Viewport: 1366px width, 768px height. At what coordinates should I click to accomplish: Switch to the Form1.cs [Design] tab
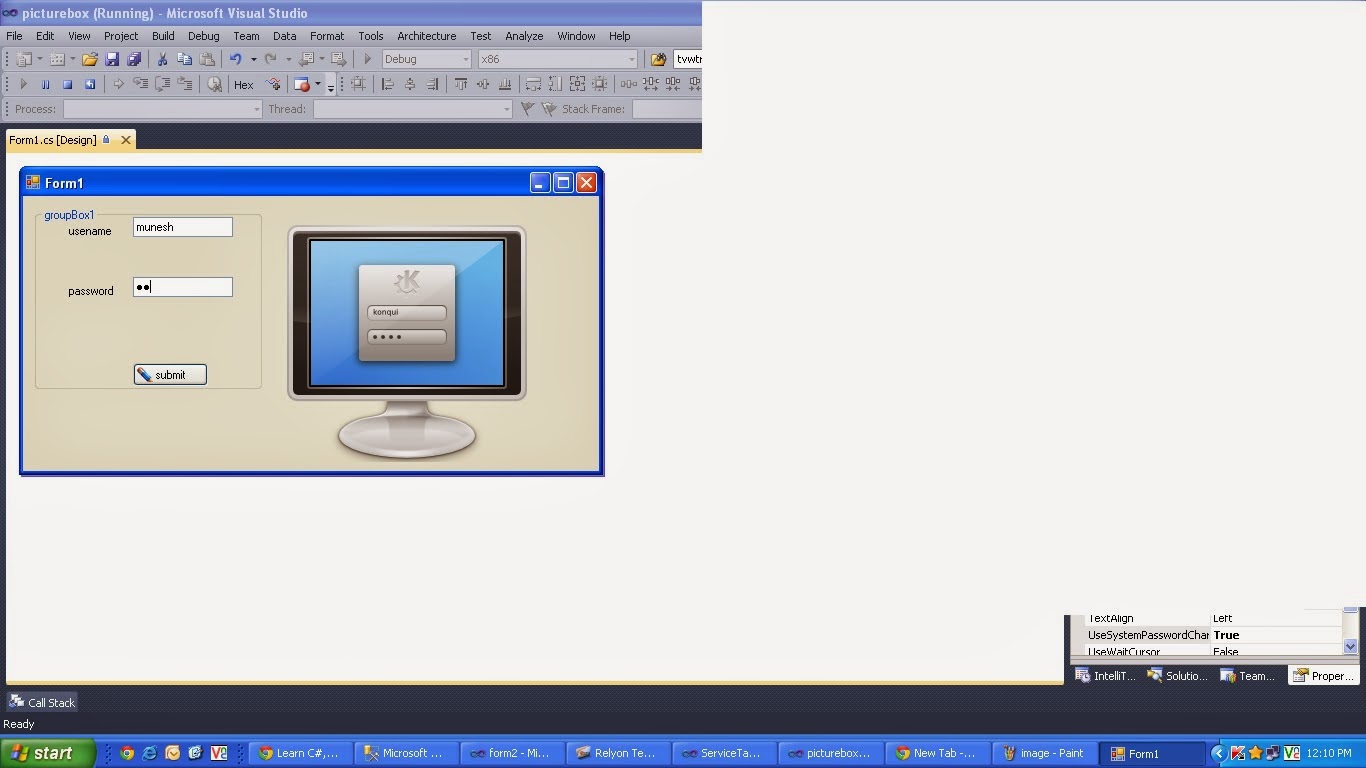[x=55, y=140]
